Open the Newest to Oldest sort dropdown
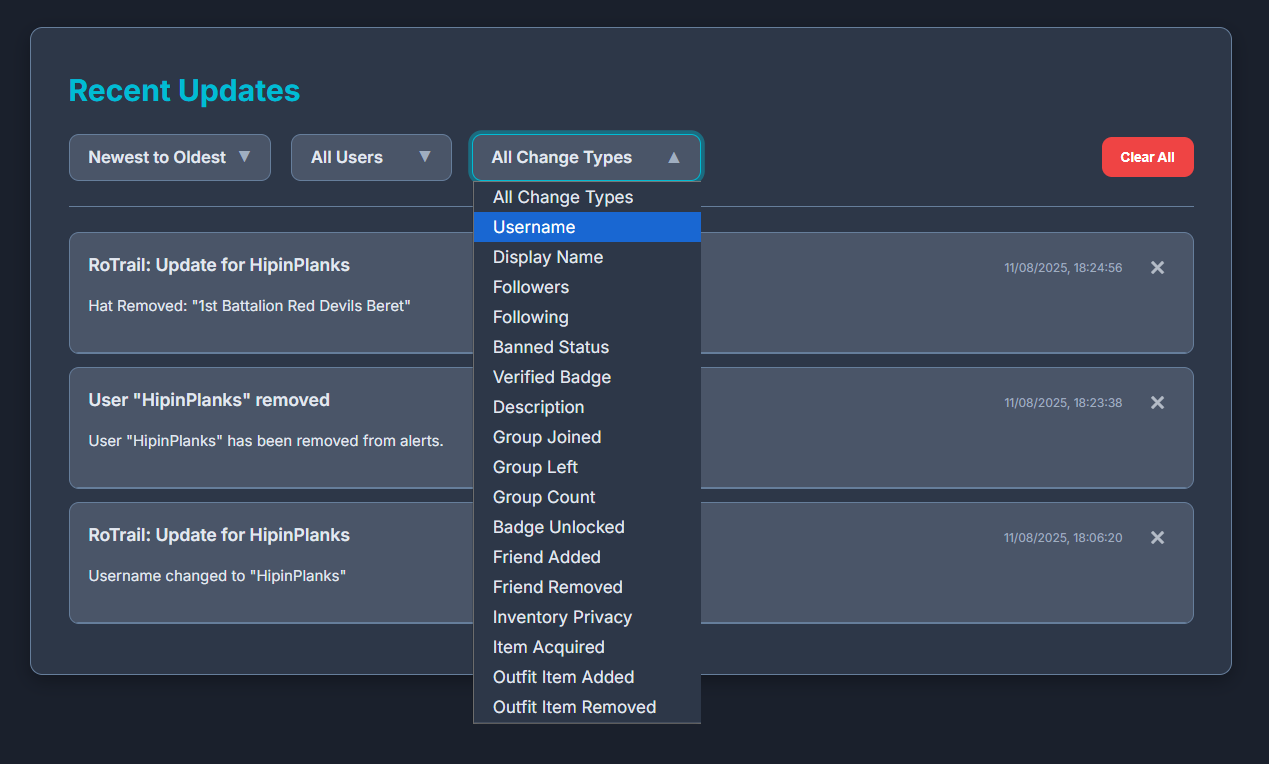The image size is (1269, 764). tap(170, 157)
